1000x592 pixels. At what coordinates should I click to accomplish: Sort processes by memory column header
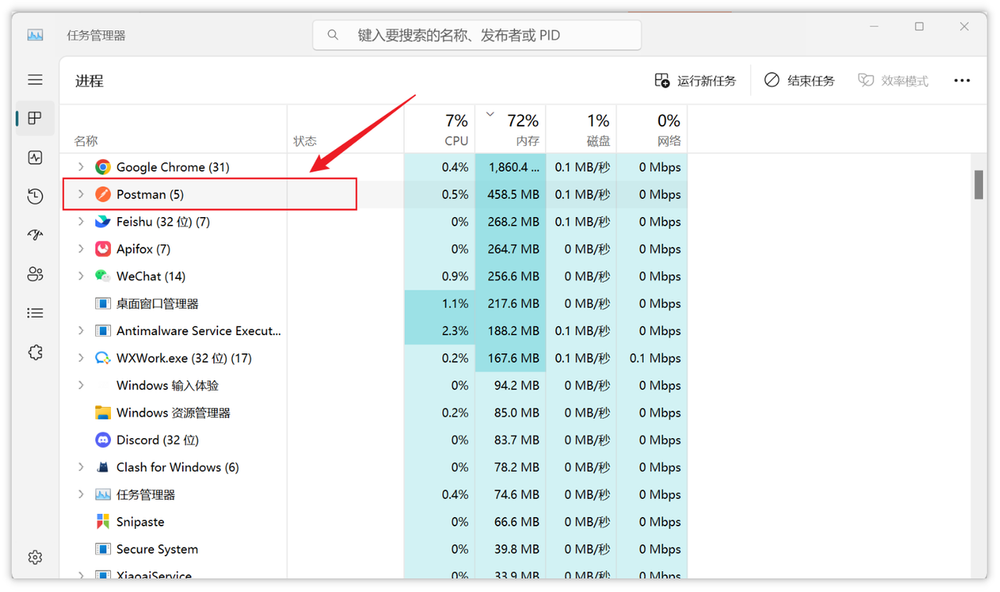[511, 130]
